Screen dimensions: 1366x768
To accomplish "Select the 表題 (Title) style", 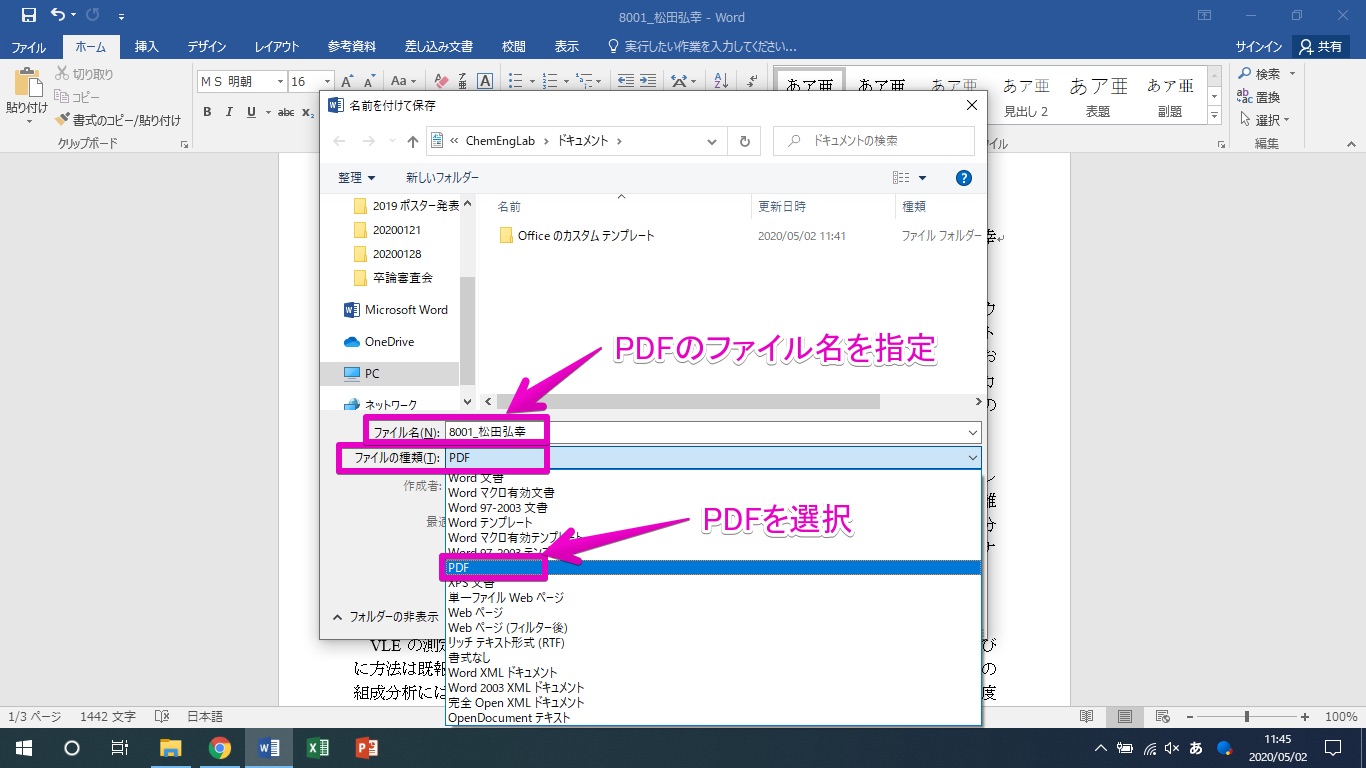I will point(1098,98).
